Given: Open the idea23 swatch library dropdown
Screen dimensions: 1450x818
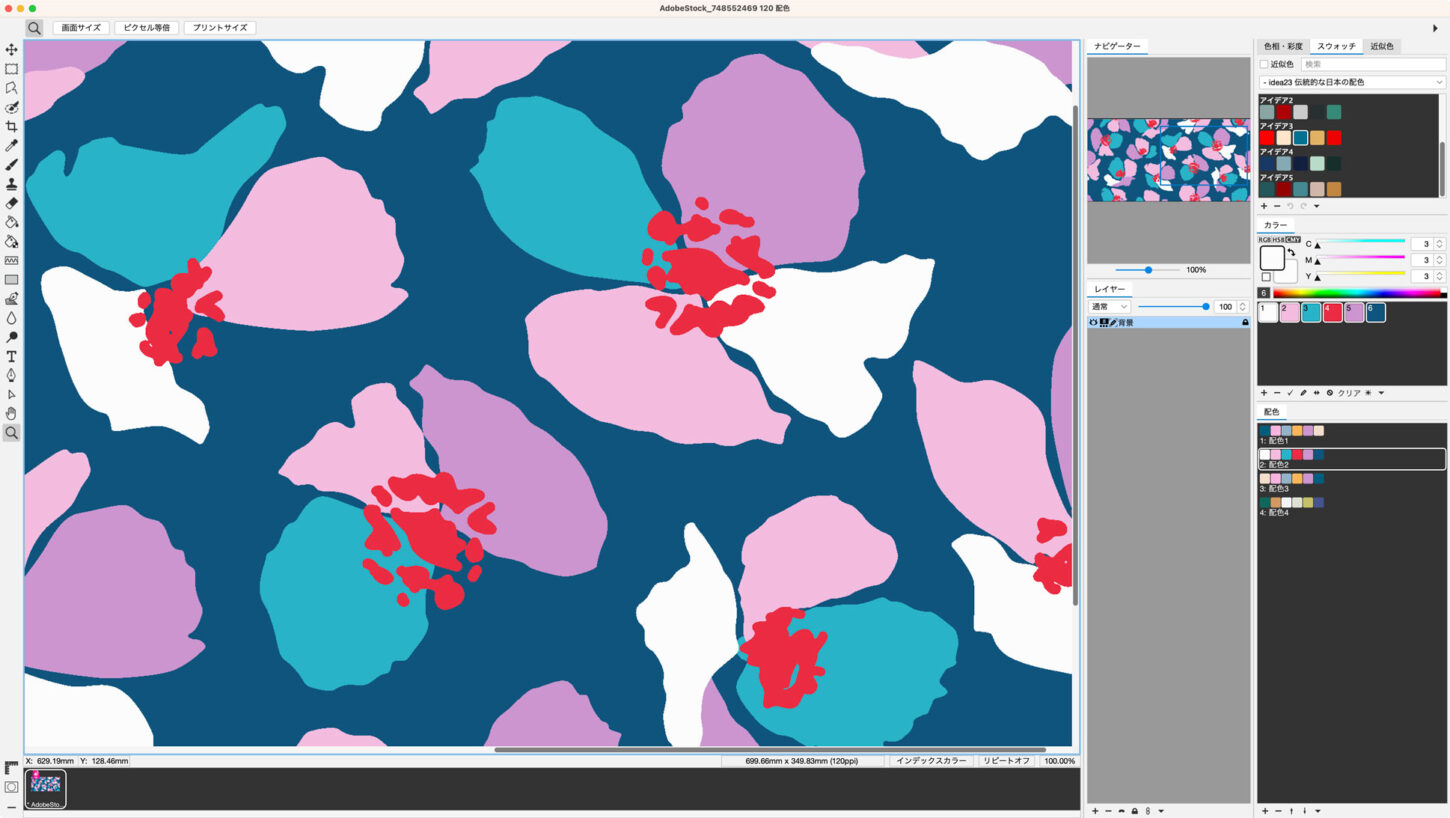Looking at the screenshot, I should click(1351, 82).
